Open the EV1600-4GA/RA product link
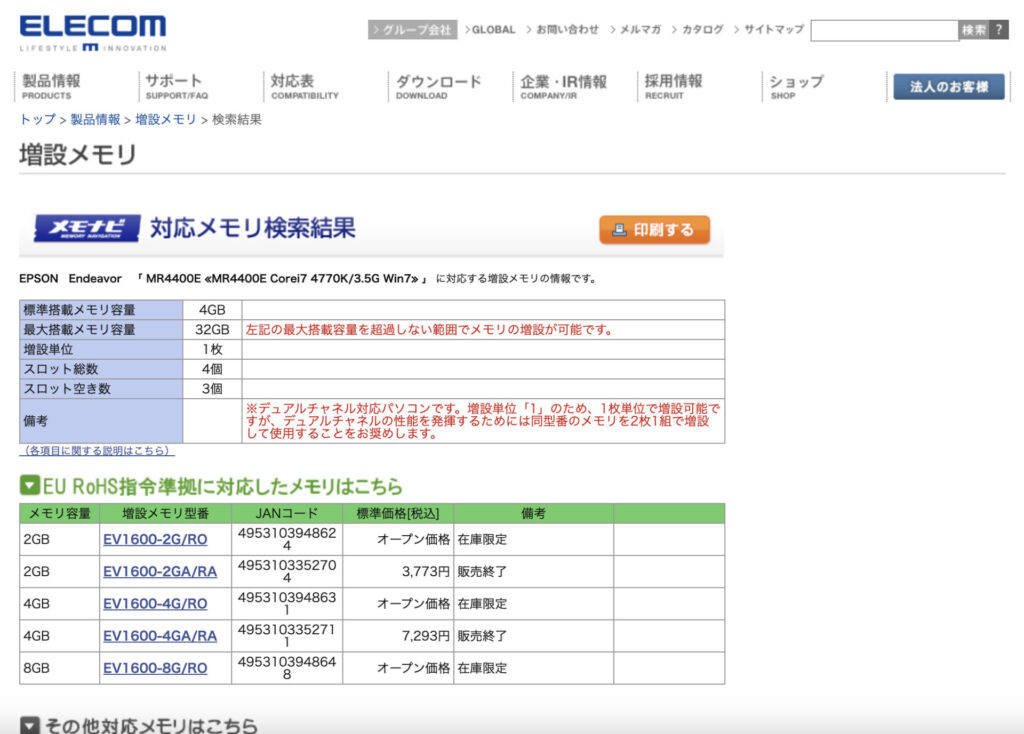 (x=160, y=635)
